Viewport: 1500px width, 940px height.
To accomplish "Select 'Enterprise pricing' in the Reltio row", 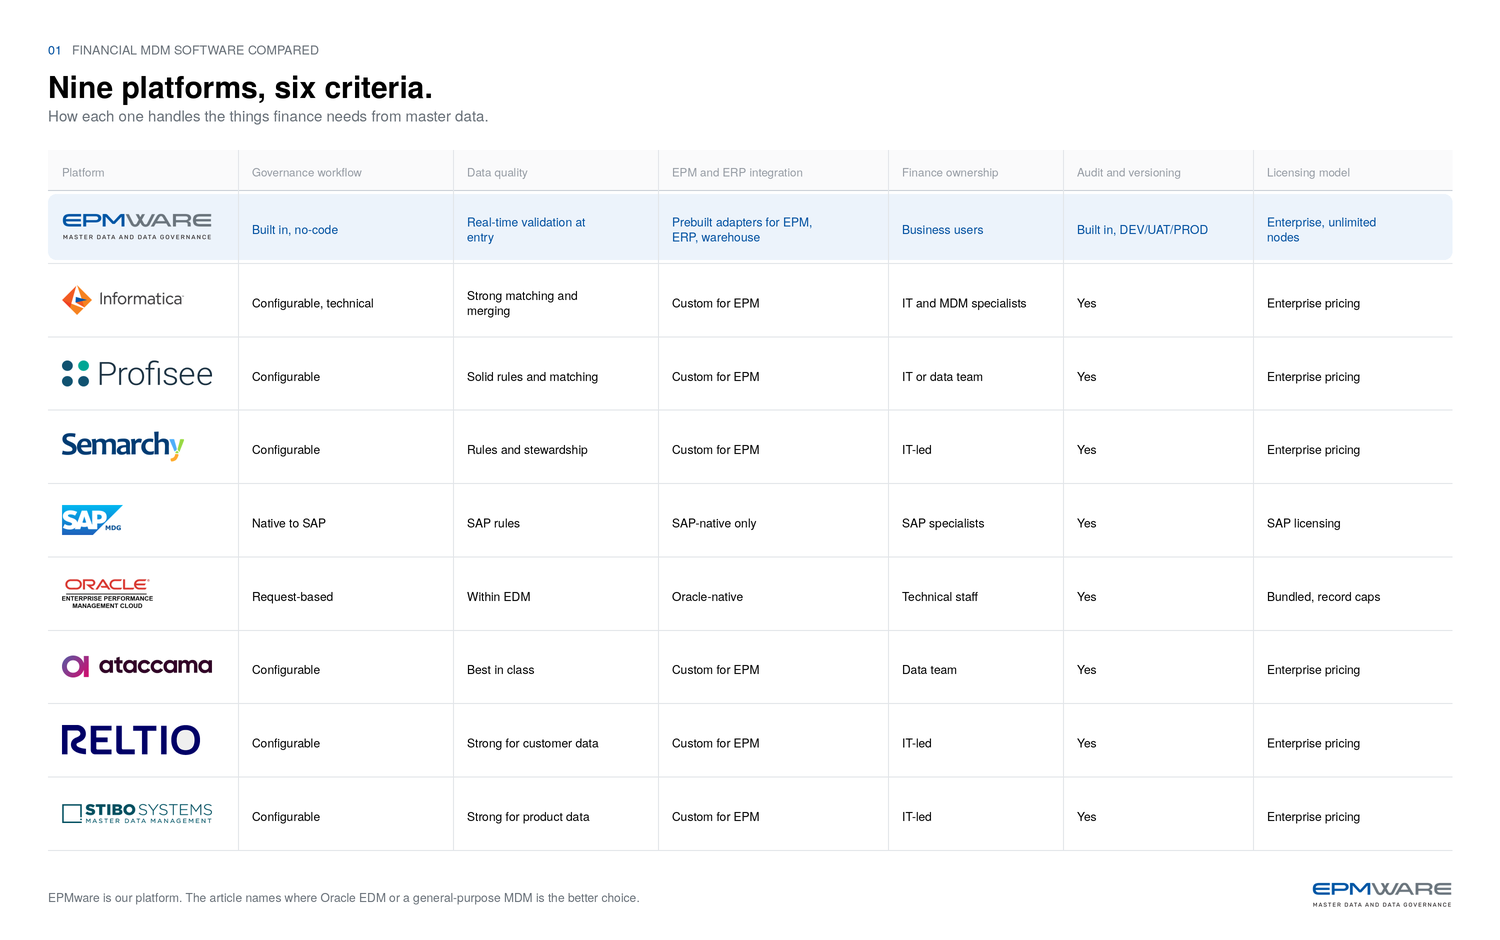I will coord(1313,743).
